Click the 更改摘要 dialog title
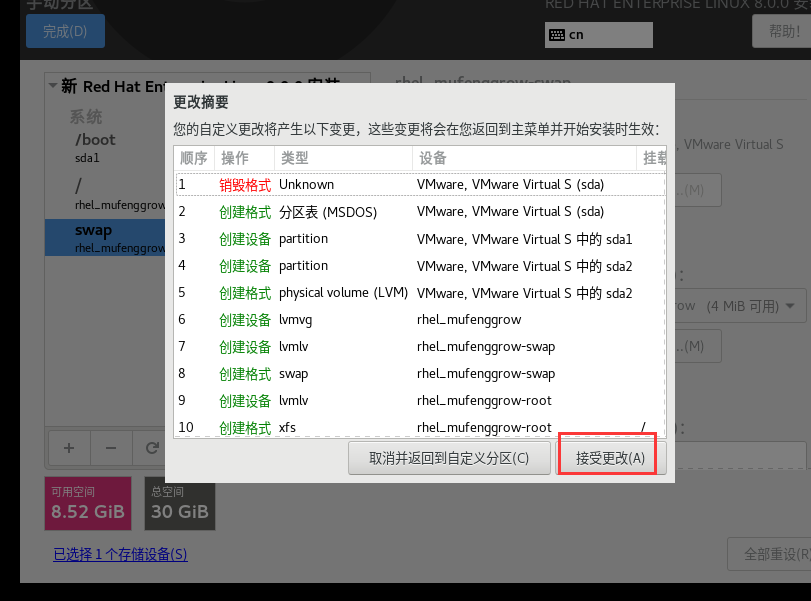This screenshot has width=811, height=601. (x=201, y=102)
